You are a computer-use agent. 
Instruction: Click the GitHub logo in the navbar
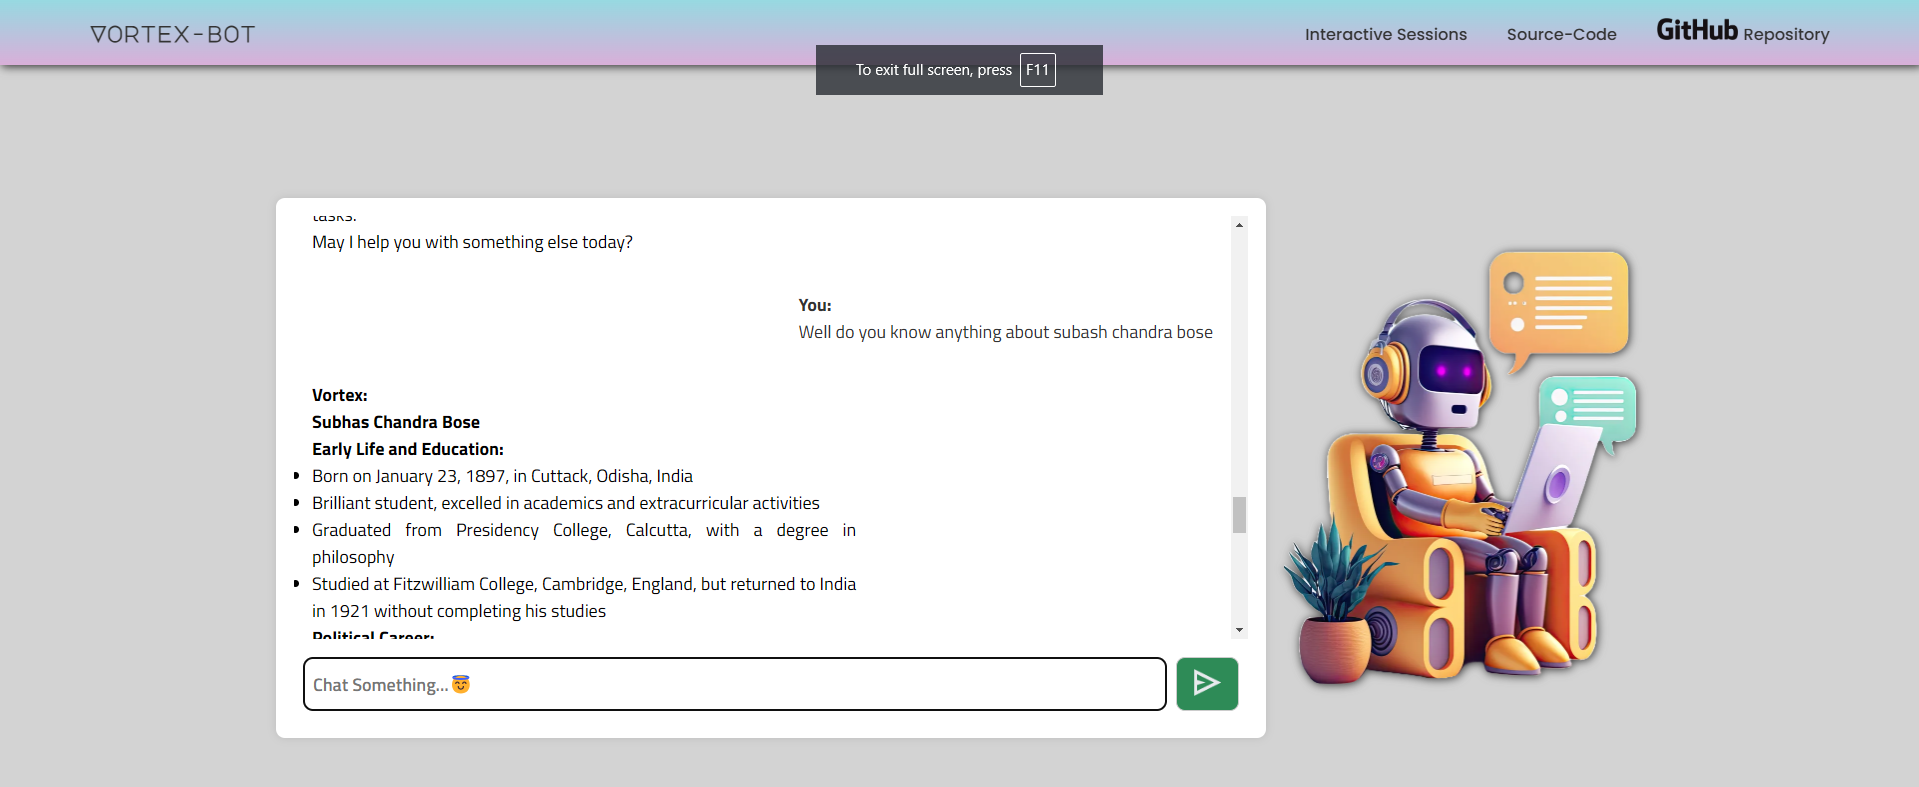pyautogui.click(x=1697, y=30)
